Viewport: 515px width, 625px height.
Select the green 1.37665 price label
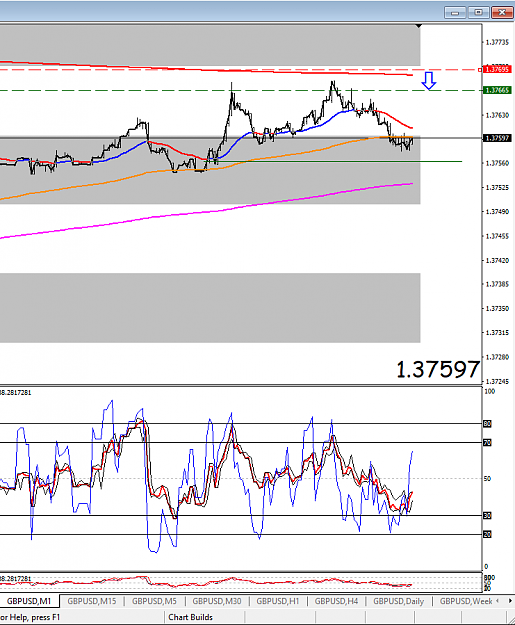(497, 90)
